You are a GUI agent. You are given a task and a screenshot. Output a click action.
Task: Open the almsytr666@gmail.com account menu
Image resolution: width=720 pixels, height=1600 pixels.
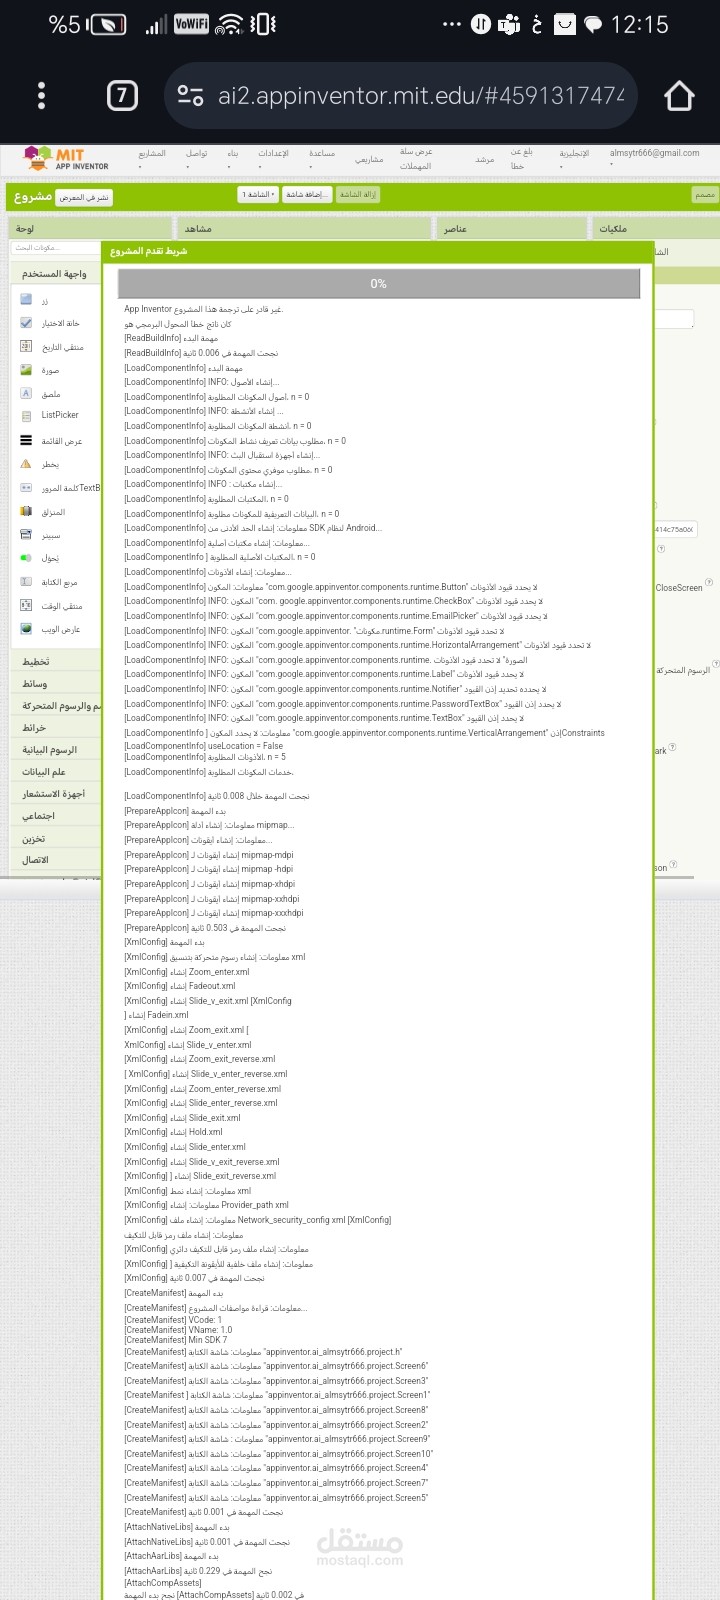click(654, 157)
